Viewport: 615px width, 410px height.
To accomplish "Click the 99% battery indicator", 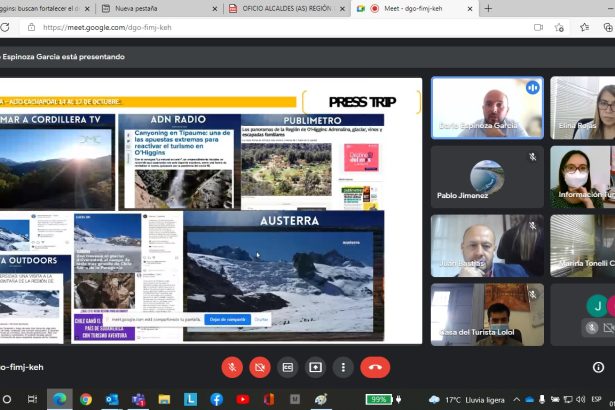I will coord(379,399).
